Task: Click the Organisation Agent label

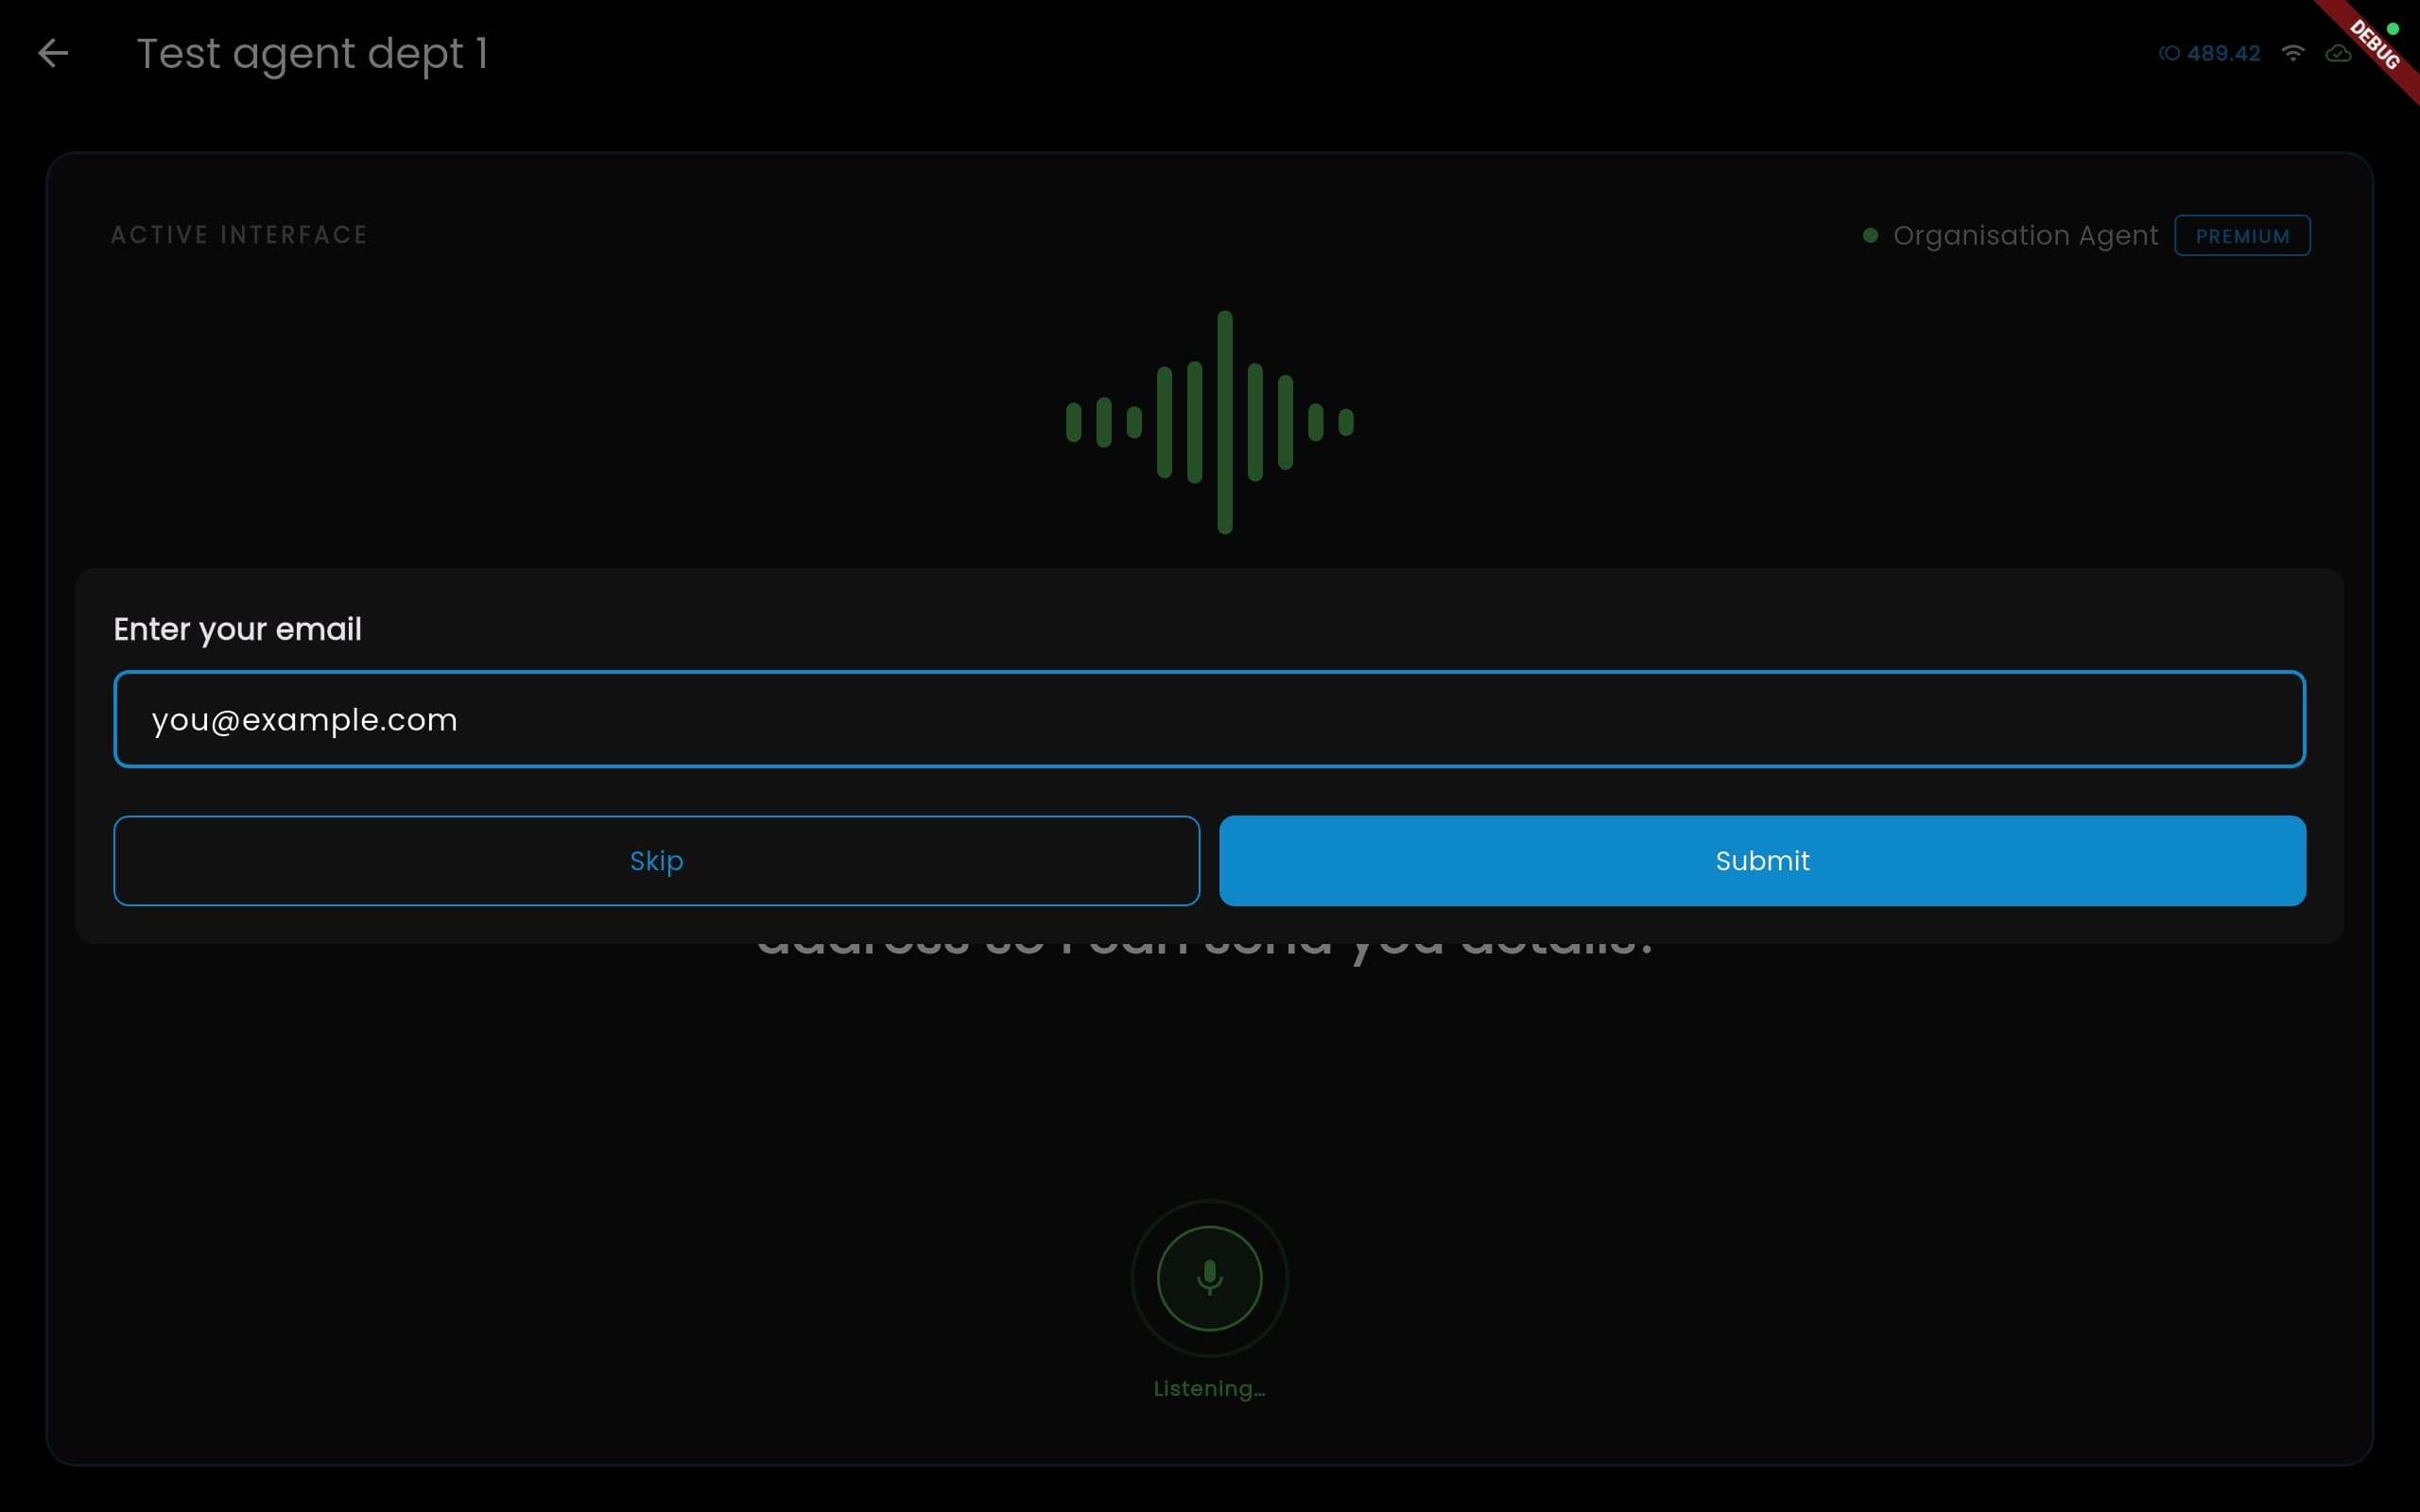Action: pos(2025,236)
